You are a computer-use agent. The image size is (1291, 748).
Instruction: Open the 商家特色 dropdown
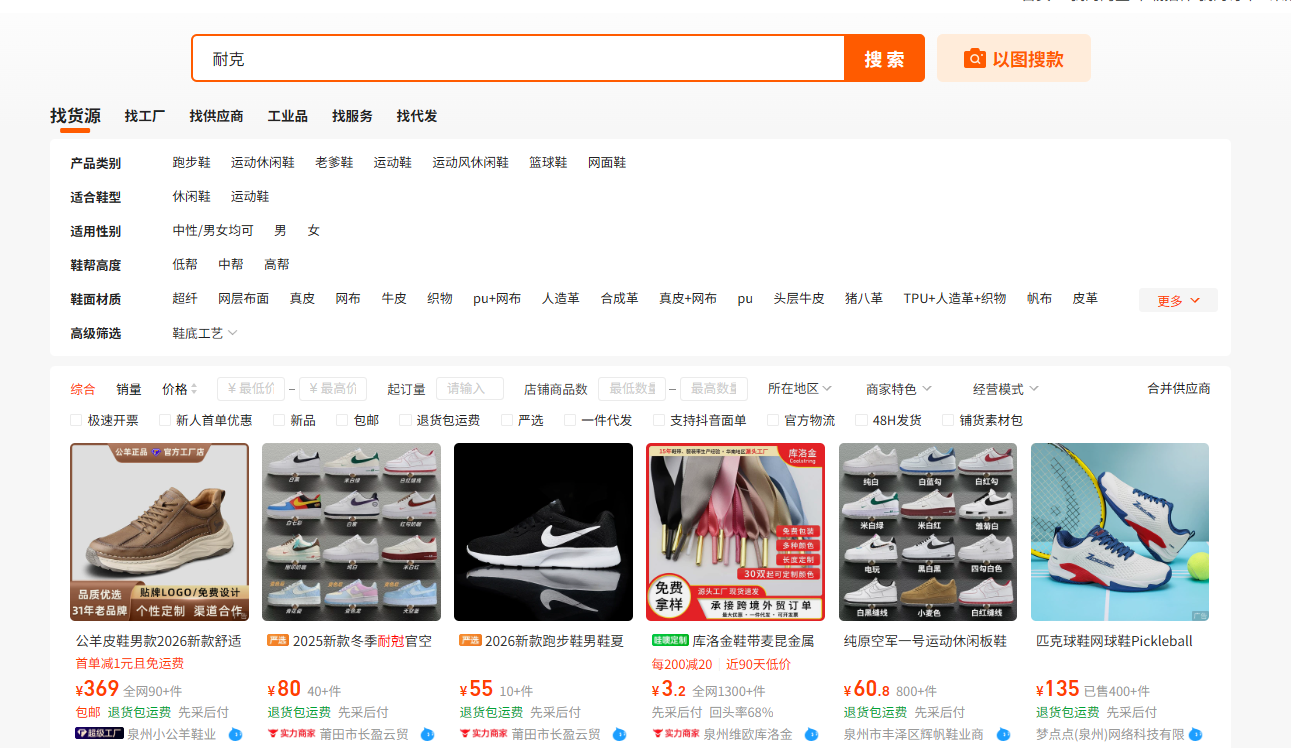(x=899, y=388)
